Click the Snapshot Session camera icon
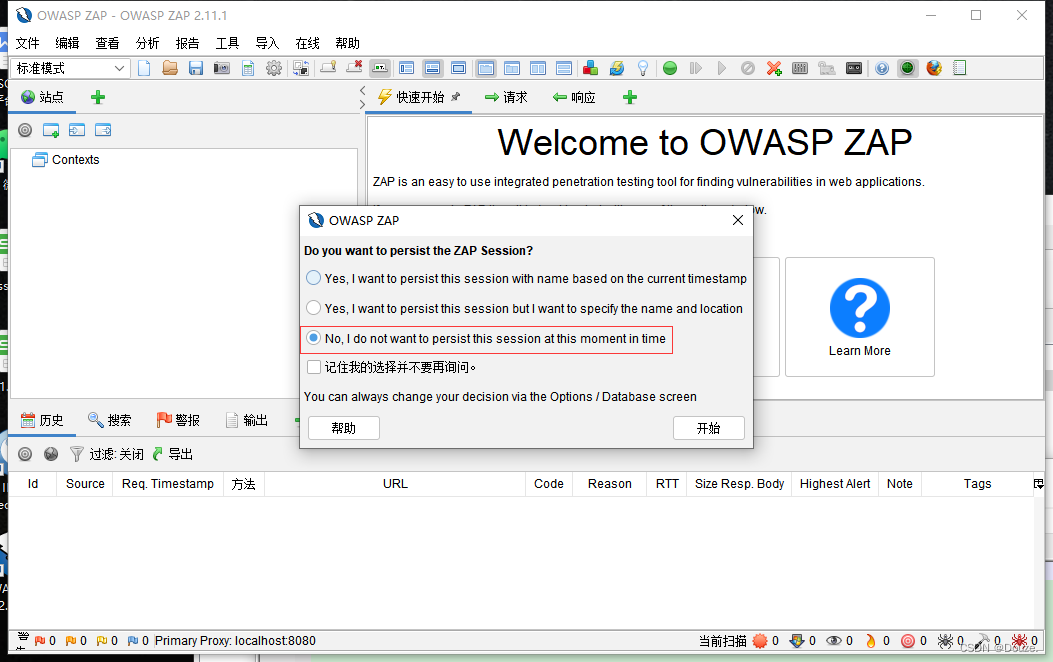Viewport: 1053px width, 662px height. [x=222, y=68]
